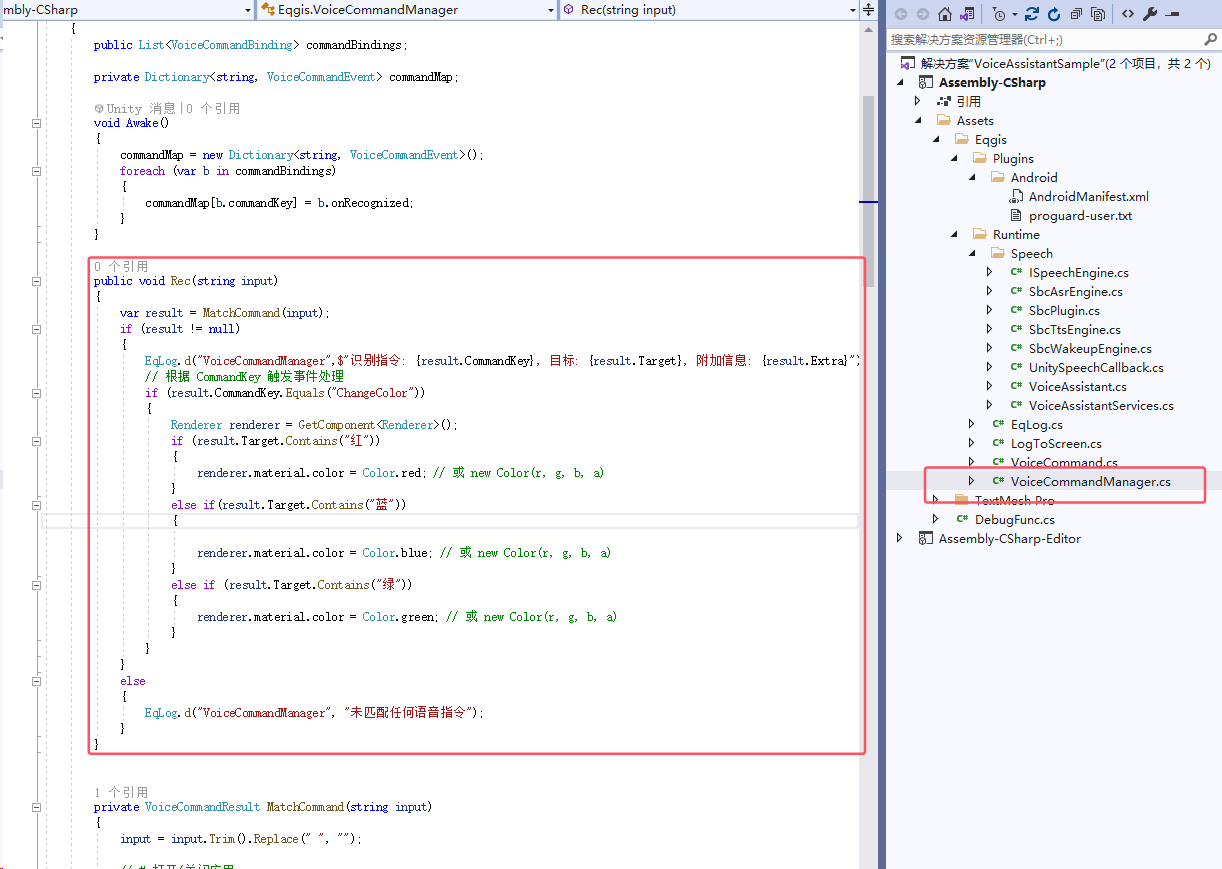Viewport: 1222px width, 869px height.
Task: Refresh the Solution Explorer
Action: 1053,14
